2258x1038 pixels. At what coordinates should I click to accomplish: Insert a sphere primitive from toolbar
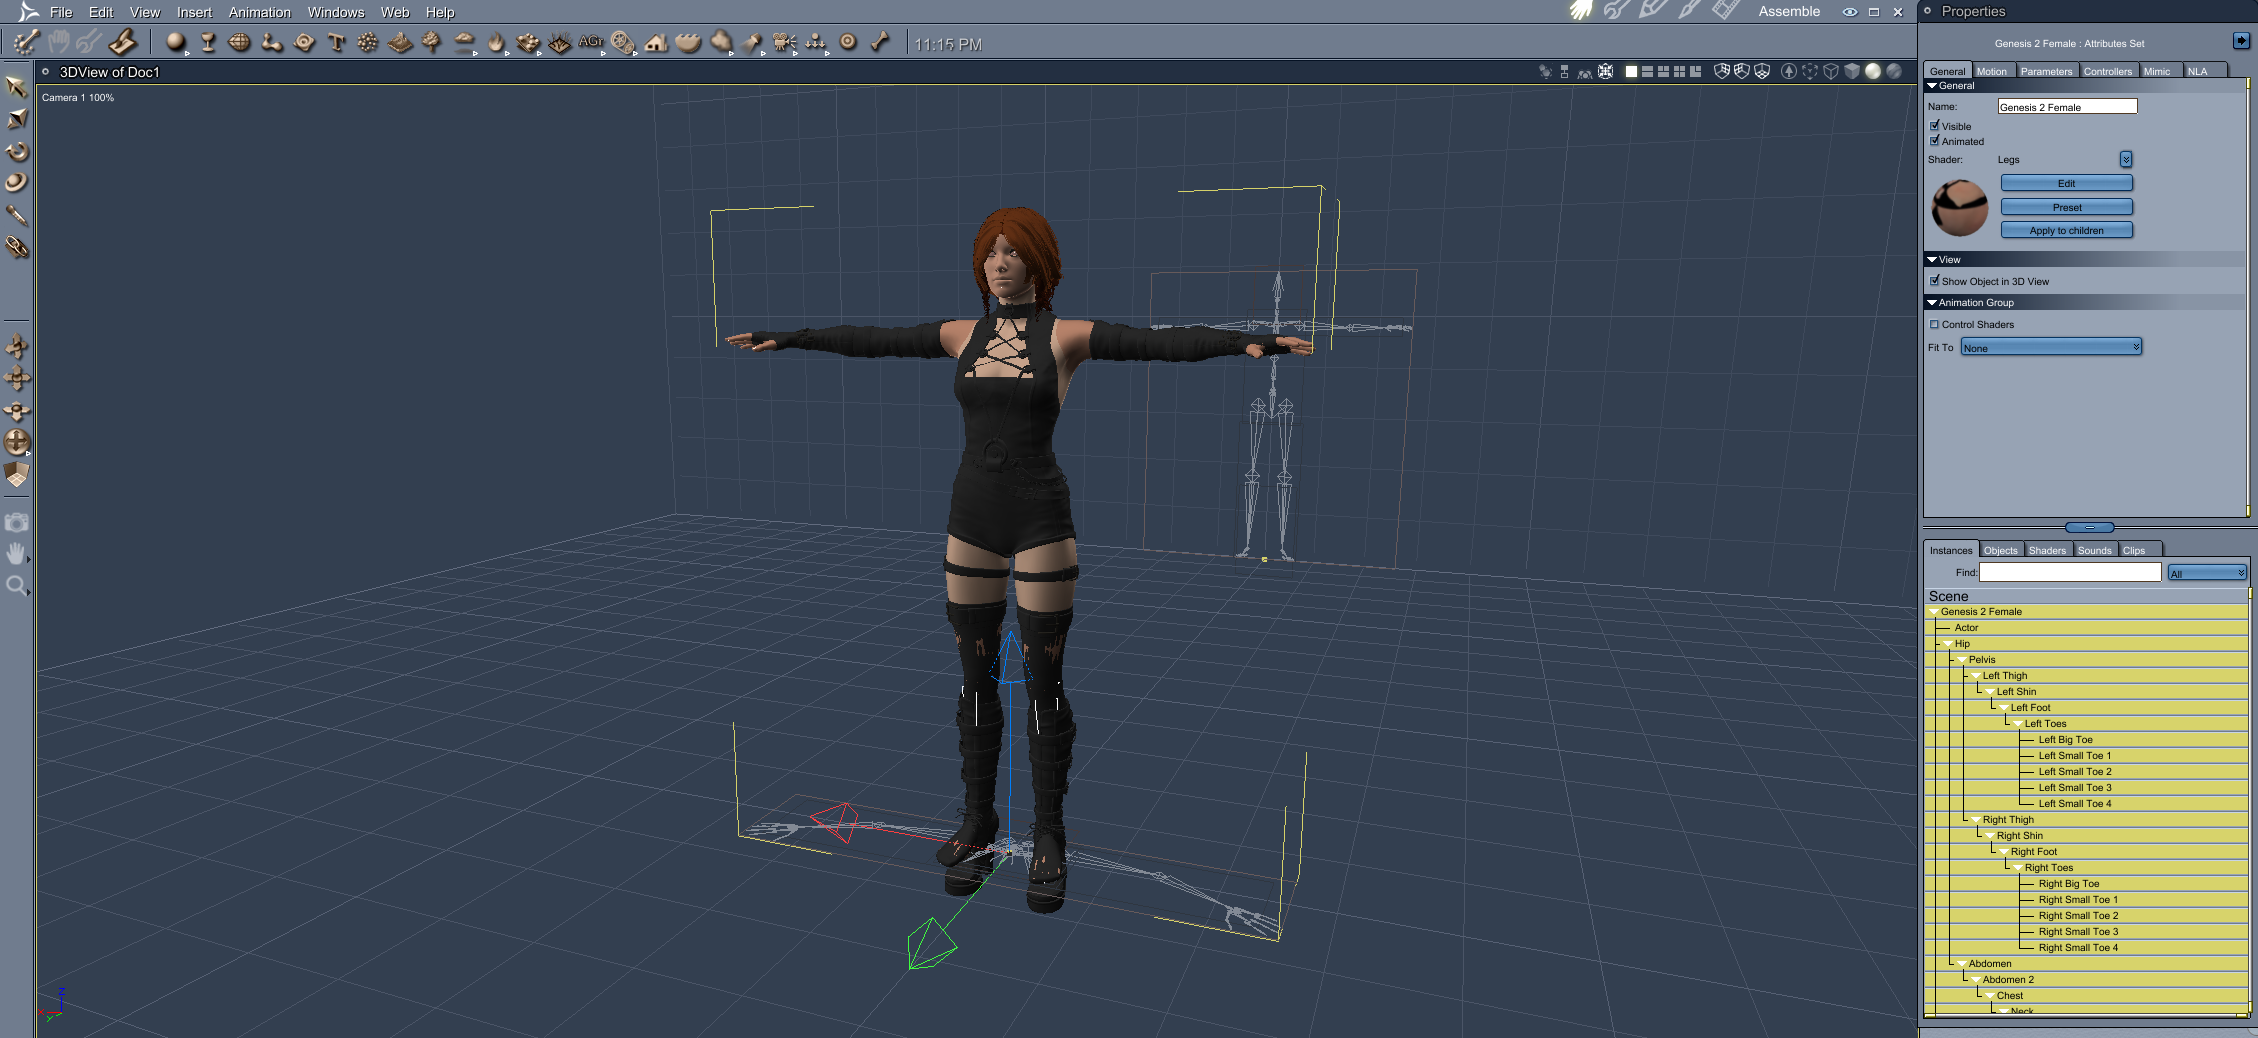[176, 43]
